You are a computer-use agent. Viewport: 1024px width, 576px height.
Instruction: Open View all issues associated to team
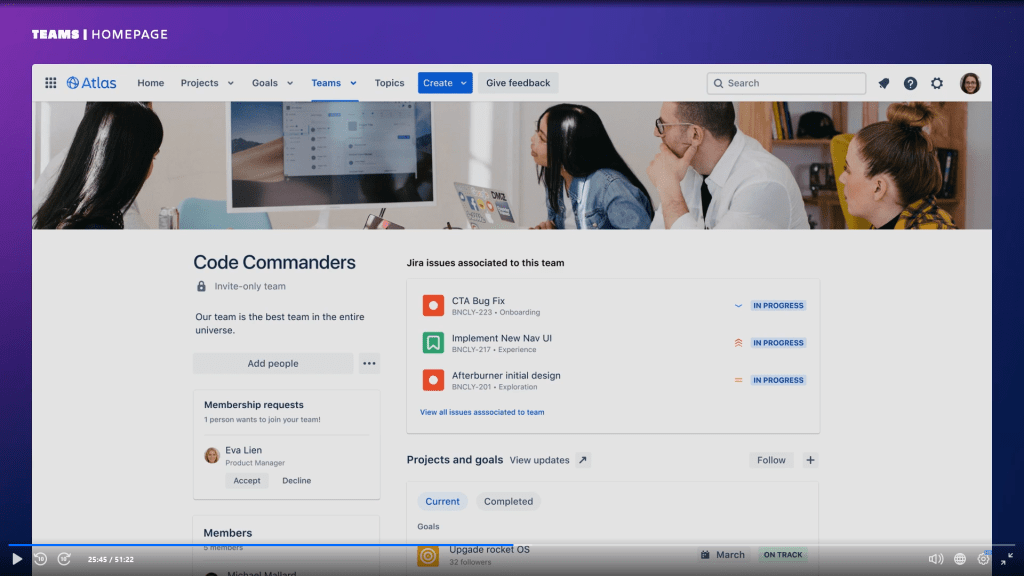(x=482, y=412)
